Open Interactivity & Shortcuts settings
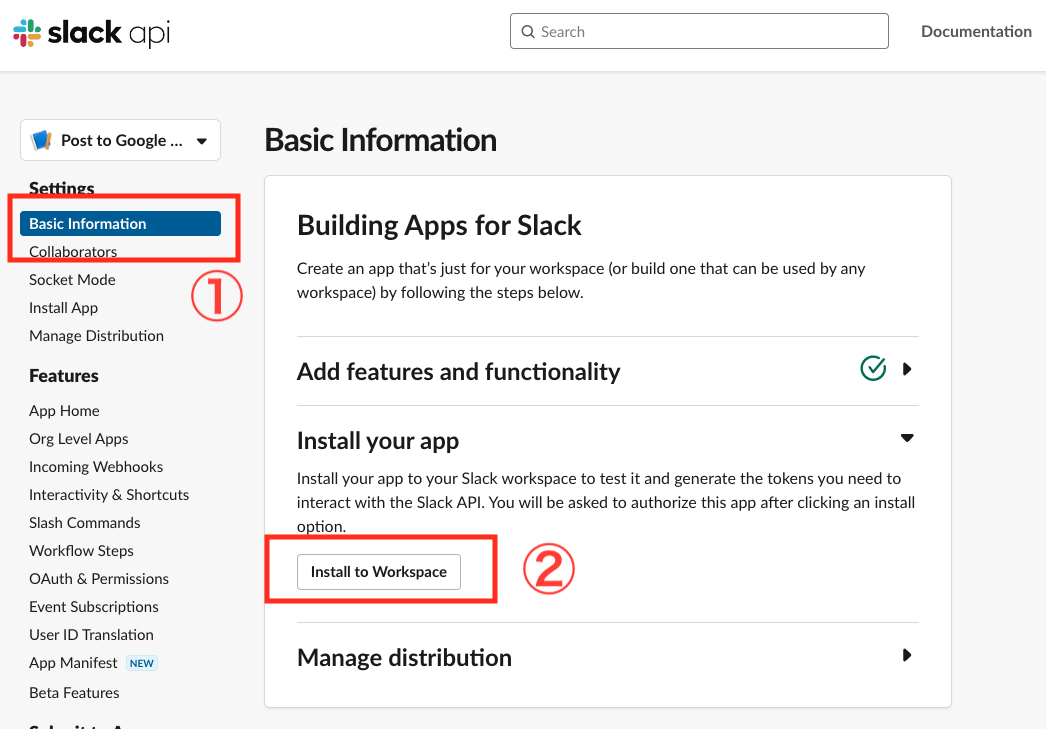1046x729 pixels. click(x=109, y=494)
